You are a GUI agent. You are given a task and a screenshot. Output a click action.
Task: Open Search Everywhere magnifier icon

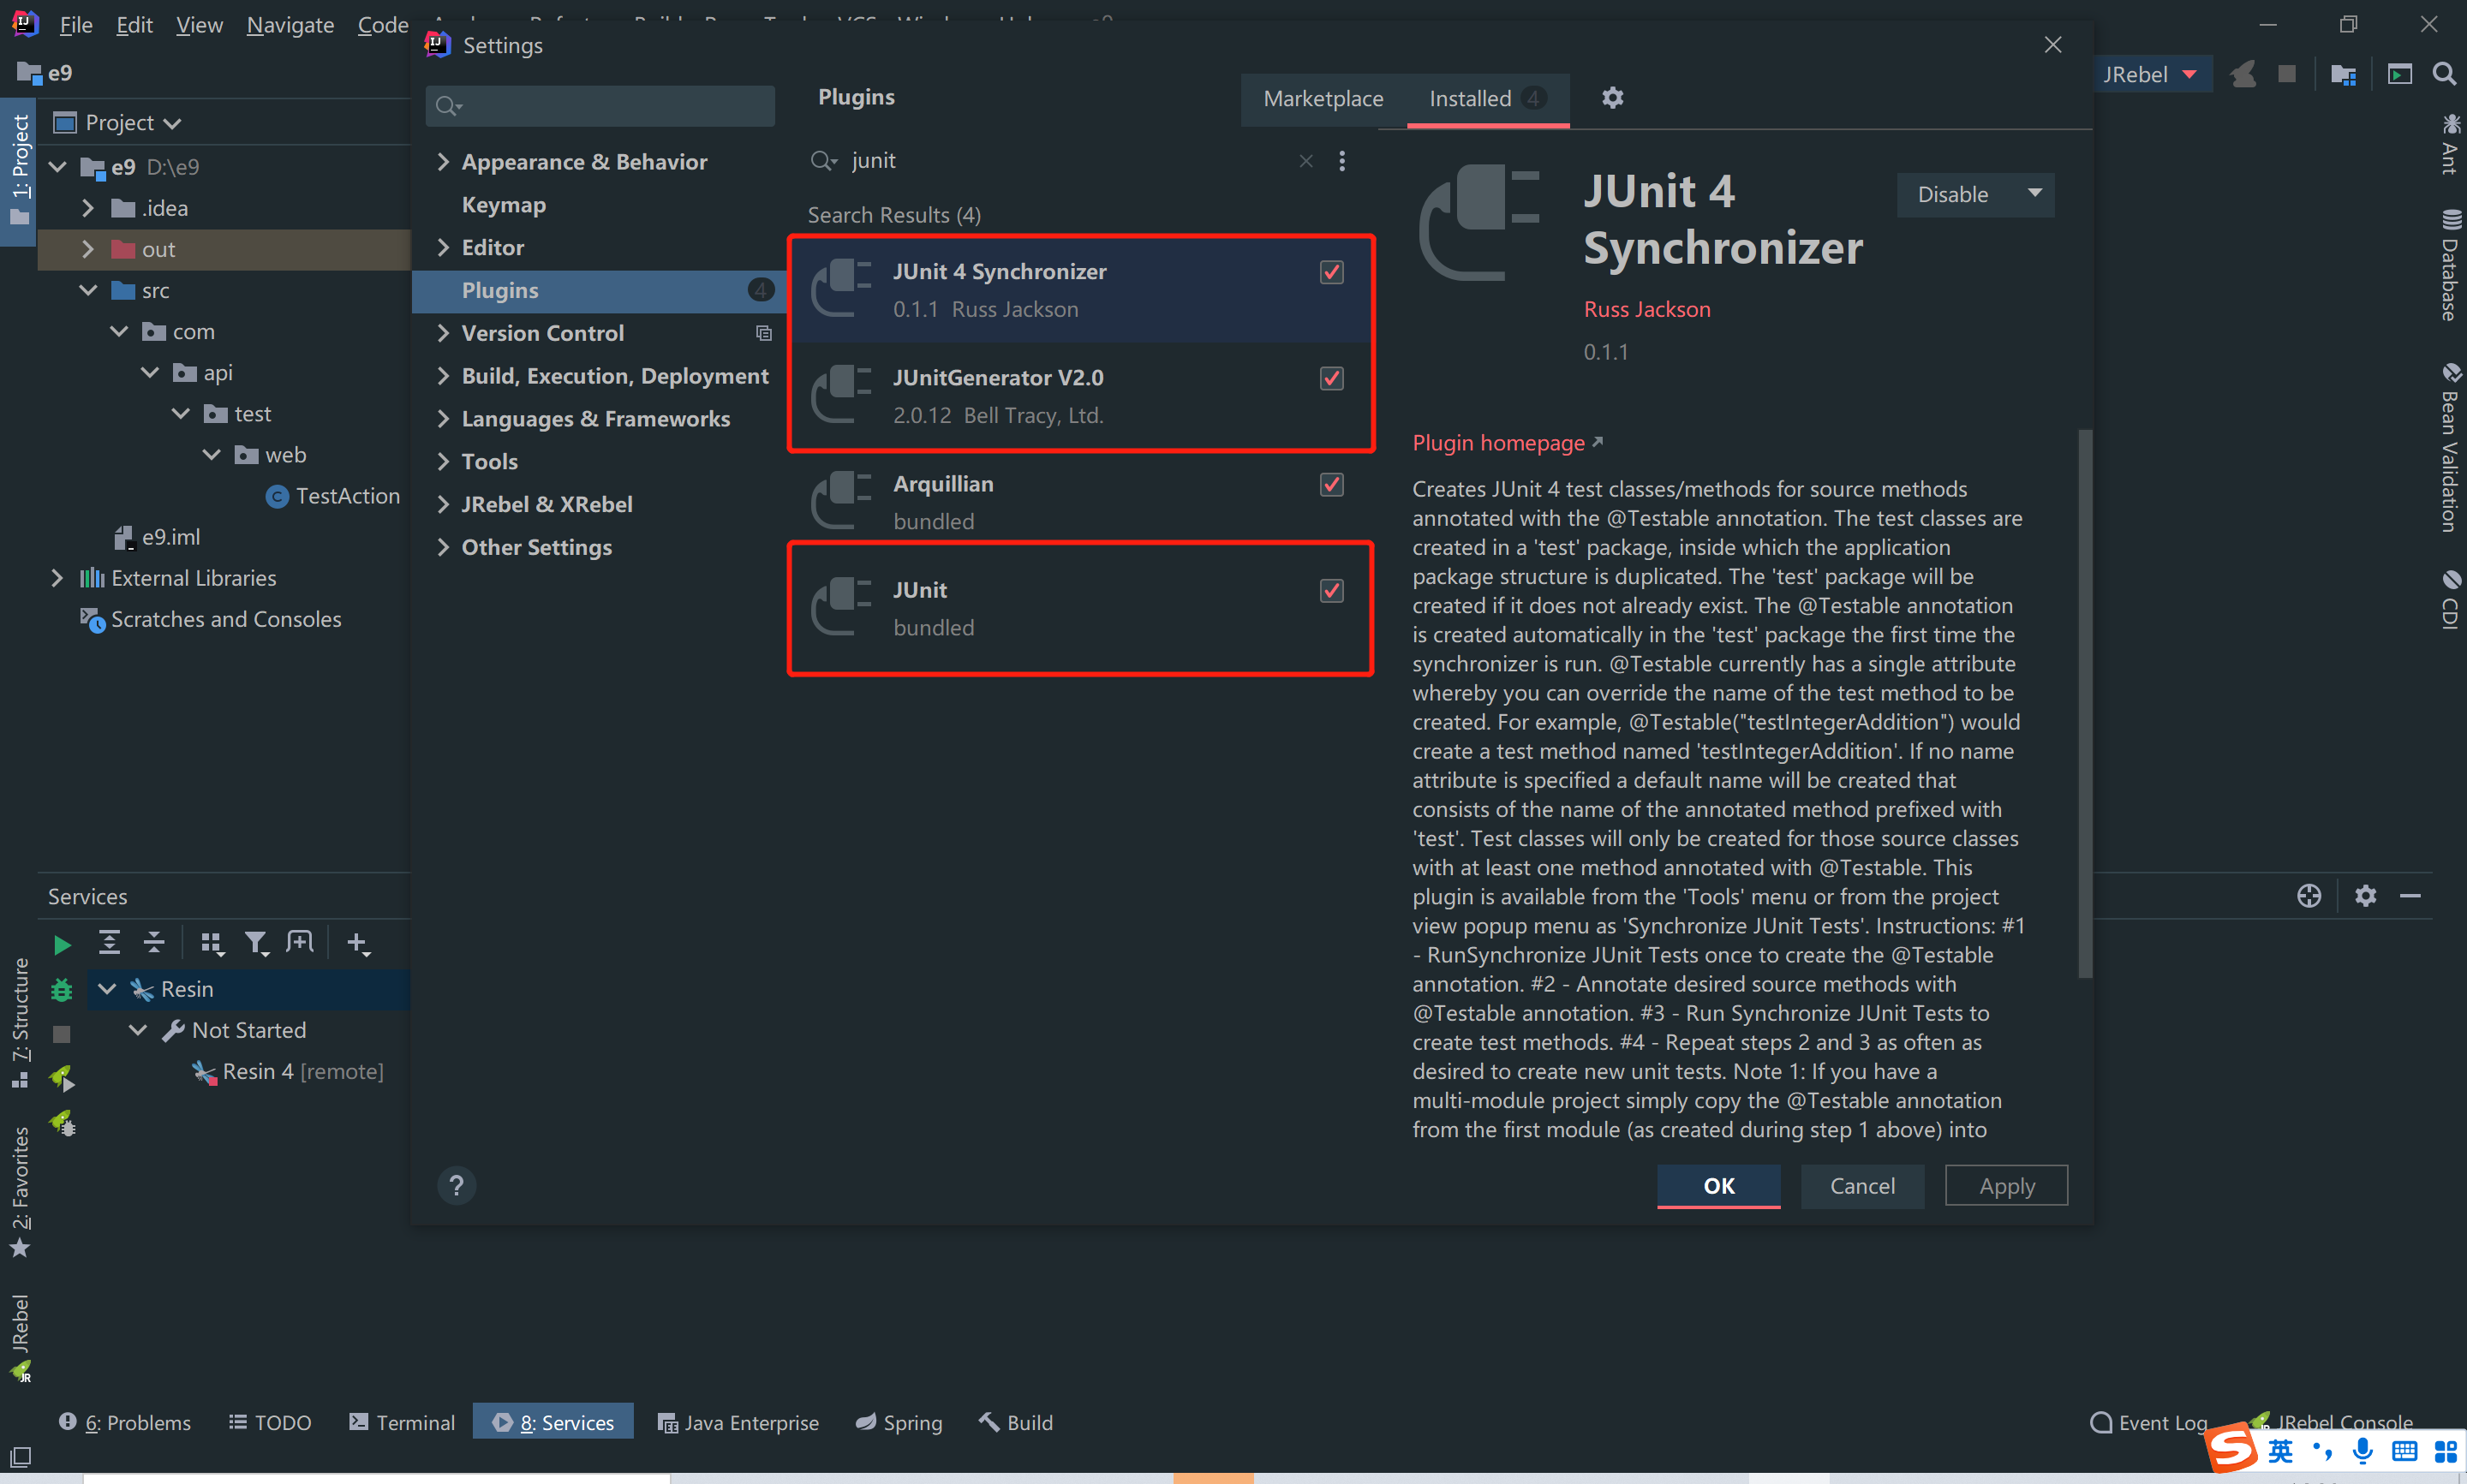tap(2444, 74)
